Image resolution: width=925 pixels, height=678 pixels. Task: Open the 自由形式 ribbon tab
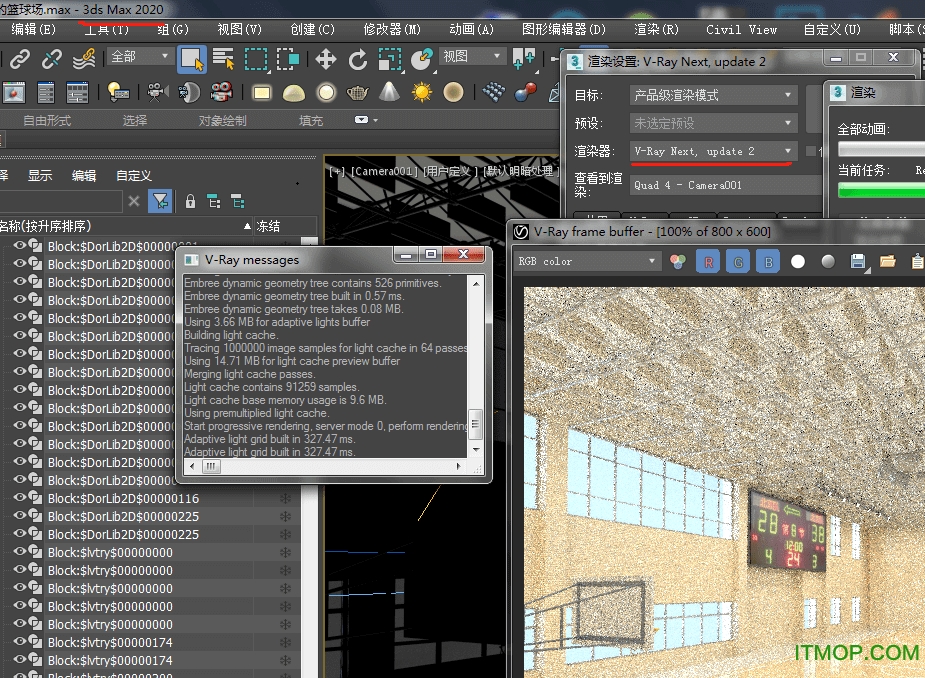point(47,120)
